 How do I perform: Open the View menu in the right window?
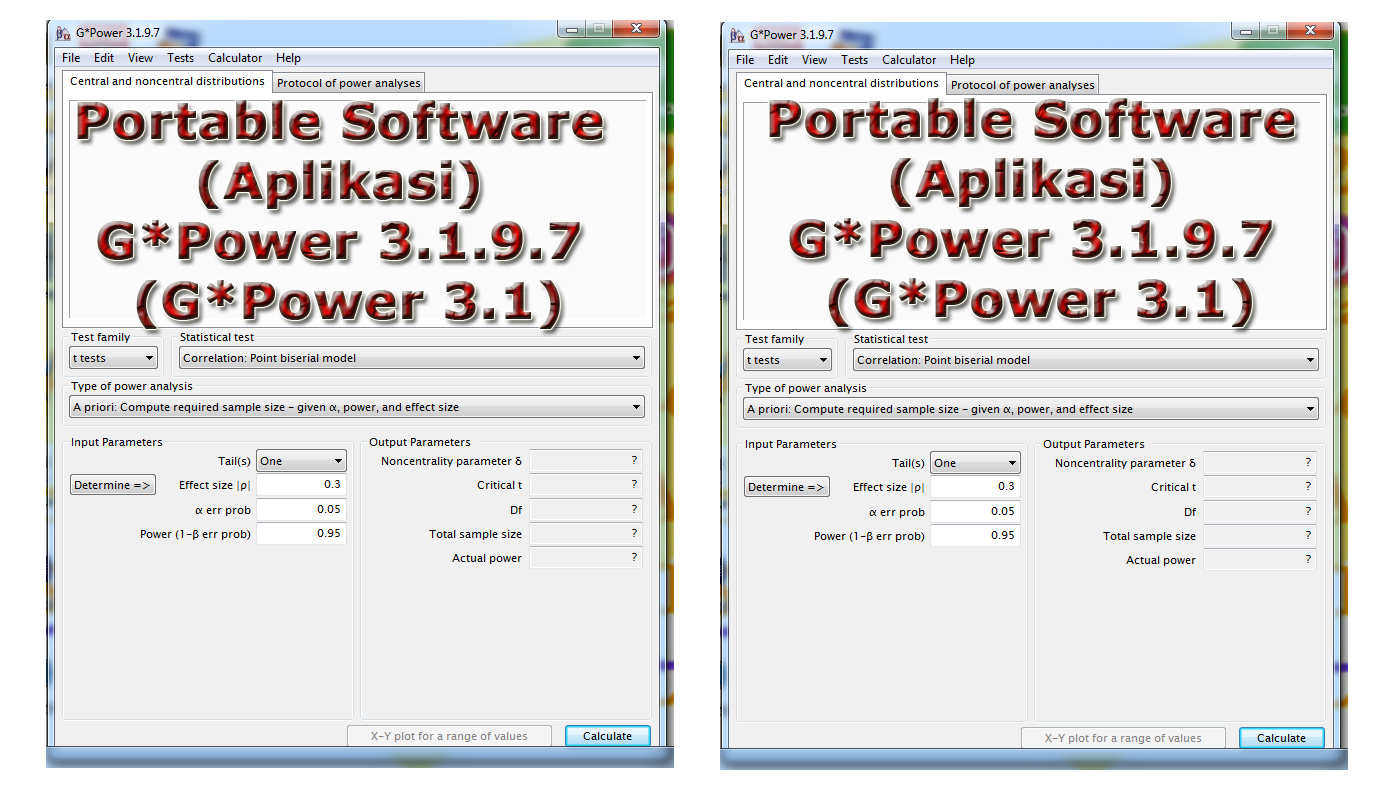814,60
